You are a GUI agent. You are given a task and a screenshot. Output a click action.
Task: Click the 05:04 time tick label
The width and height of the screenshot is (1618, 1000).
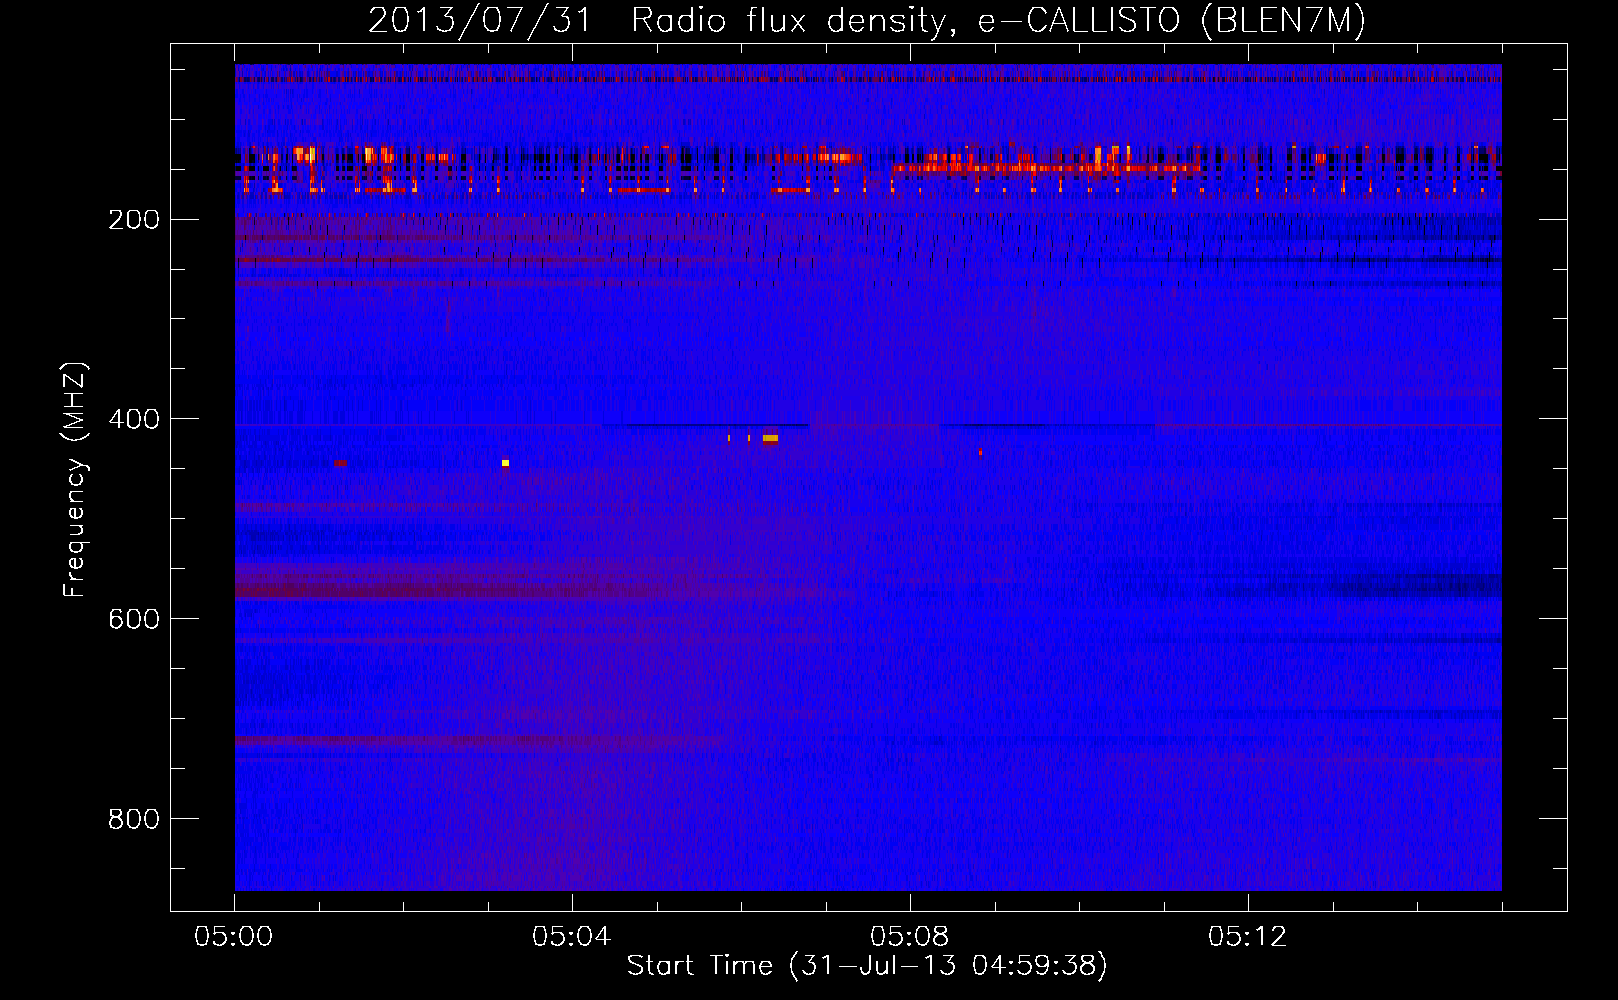pyautogui.click(x=571, y=937)
